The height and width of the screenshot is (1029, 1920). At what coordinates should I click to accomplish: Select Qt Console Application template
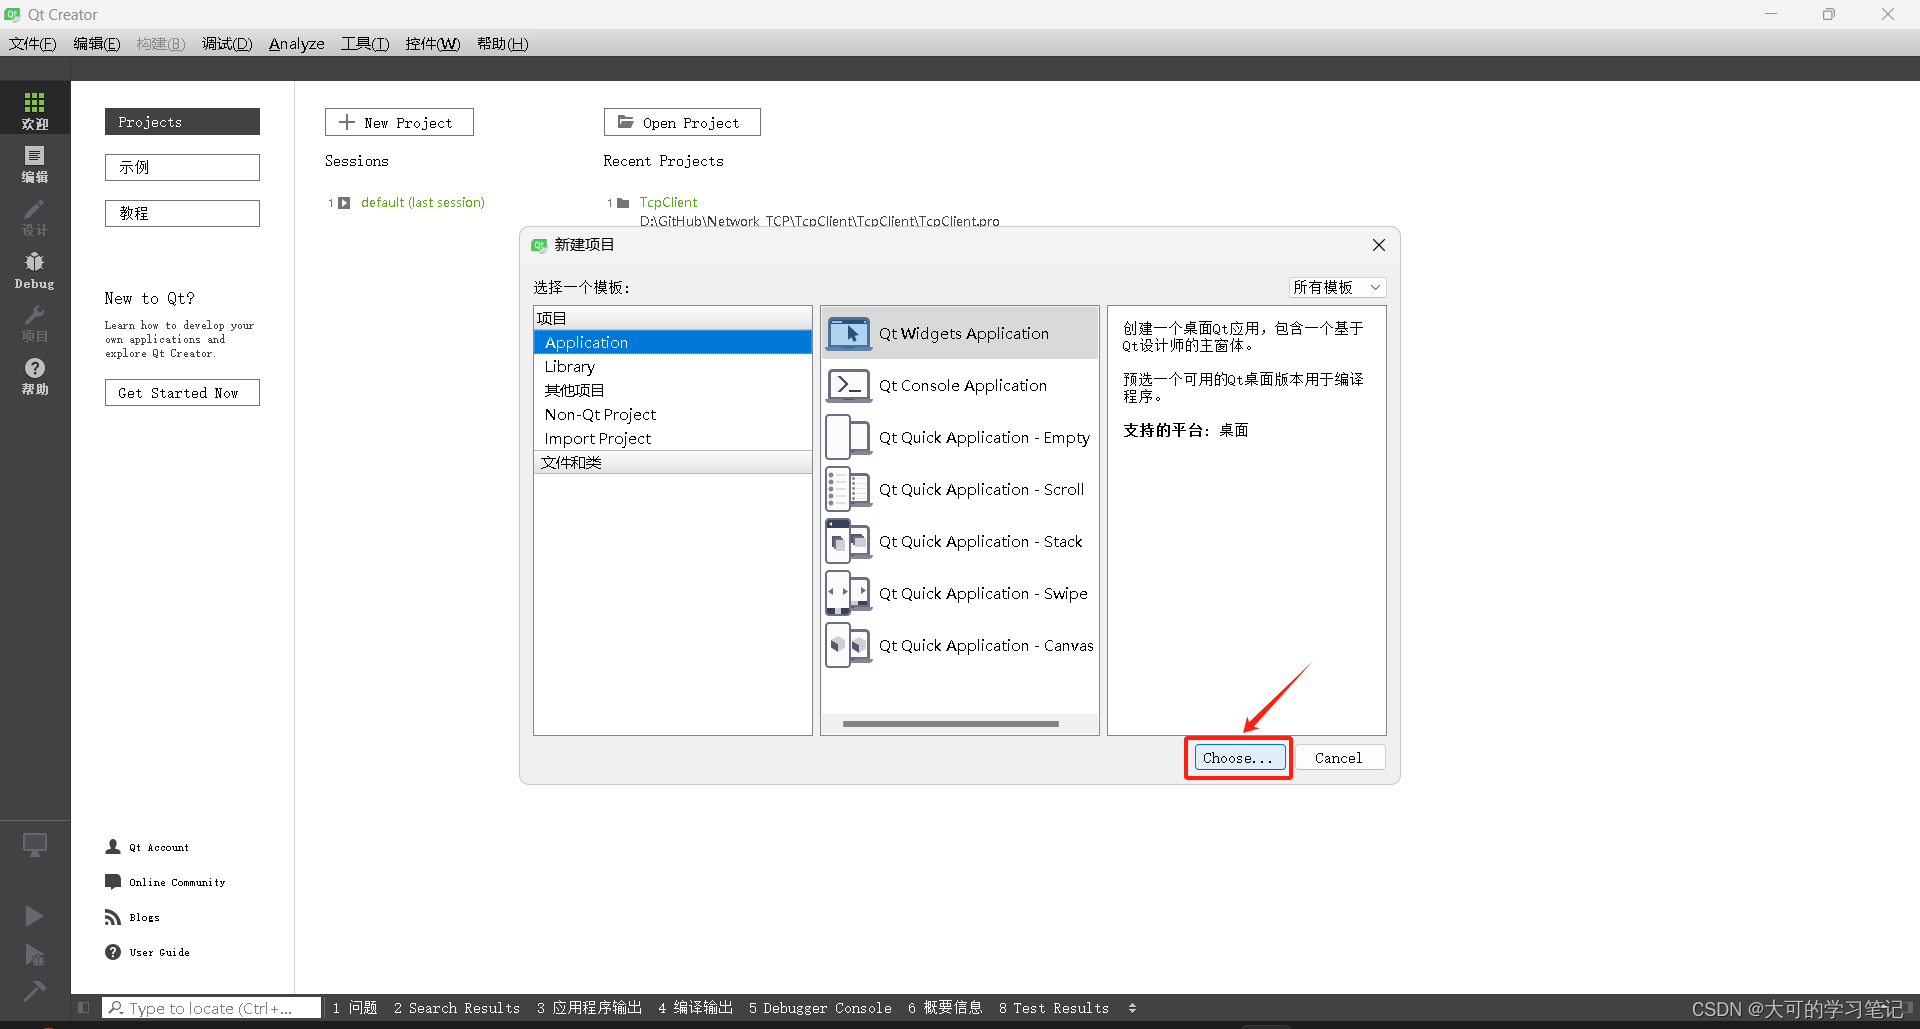point(960,385)
